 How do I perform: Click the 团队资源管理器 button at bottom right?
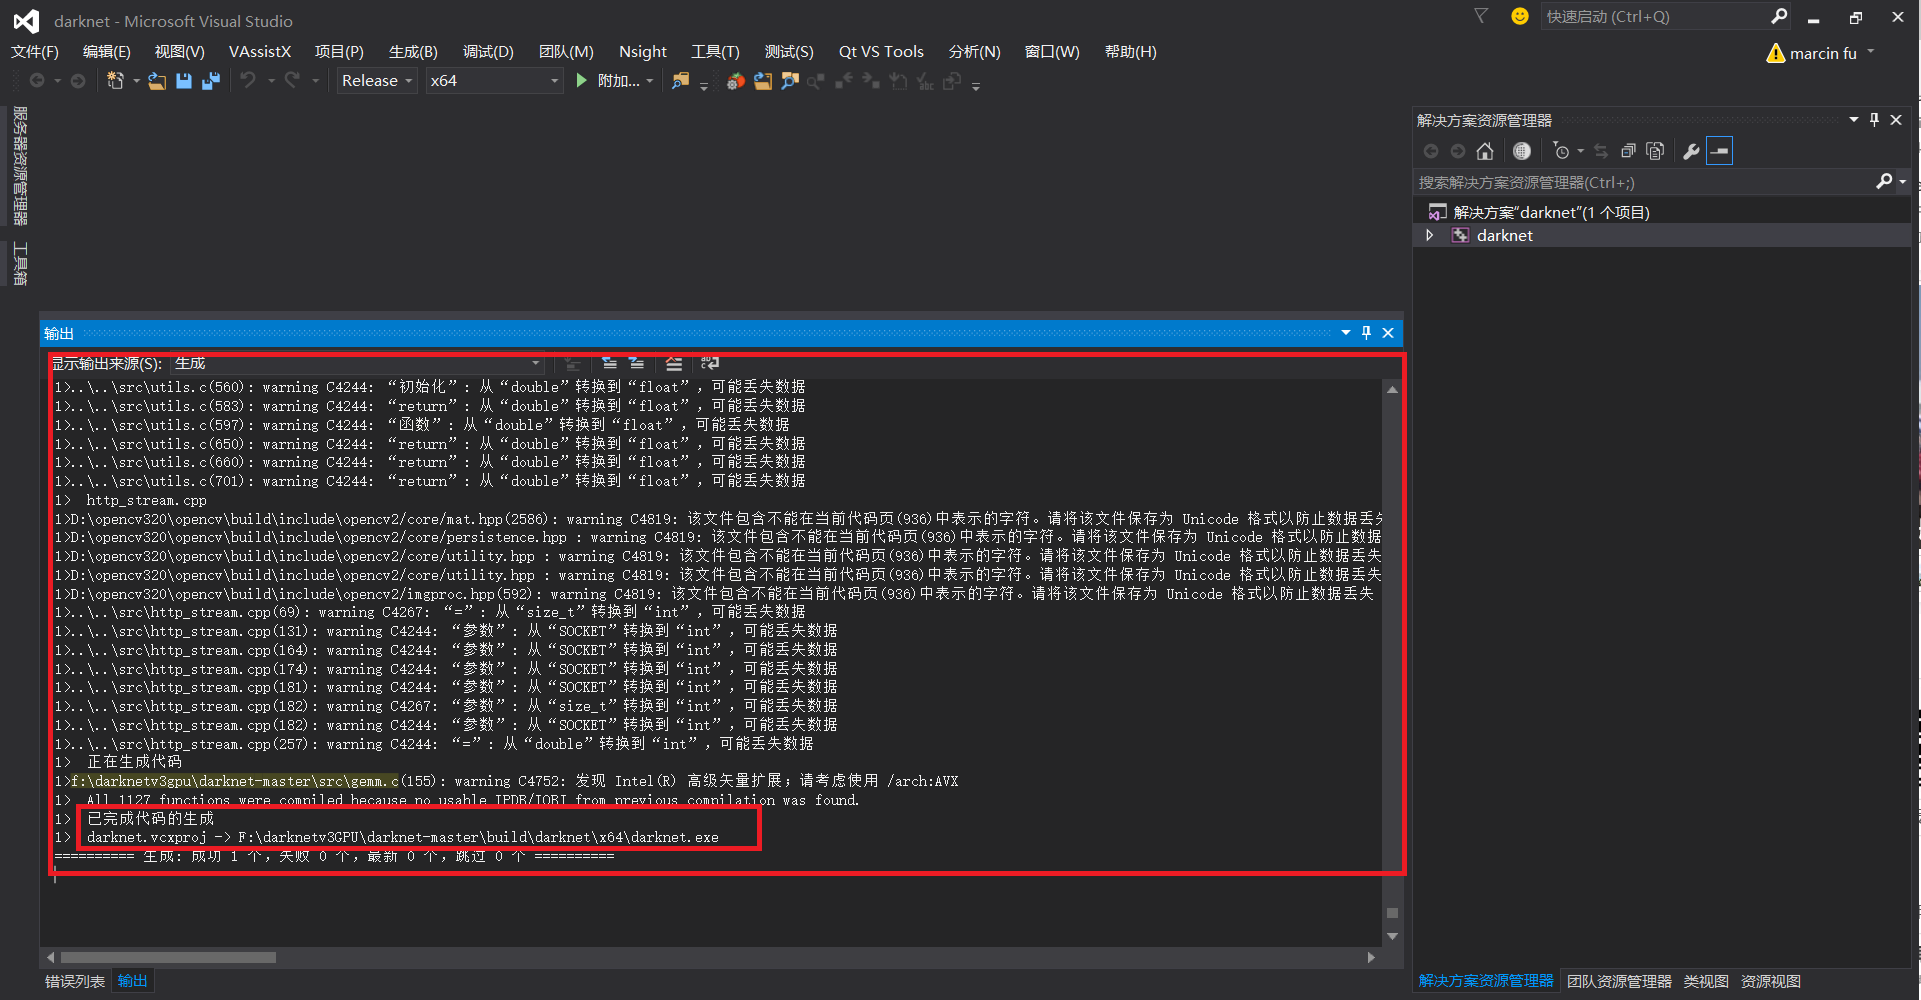tap(1621, 981)
